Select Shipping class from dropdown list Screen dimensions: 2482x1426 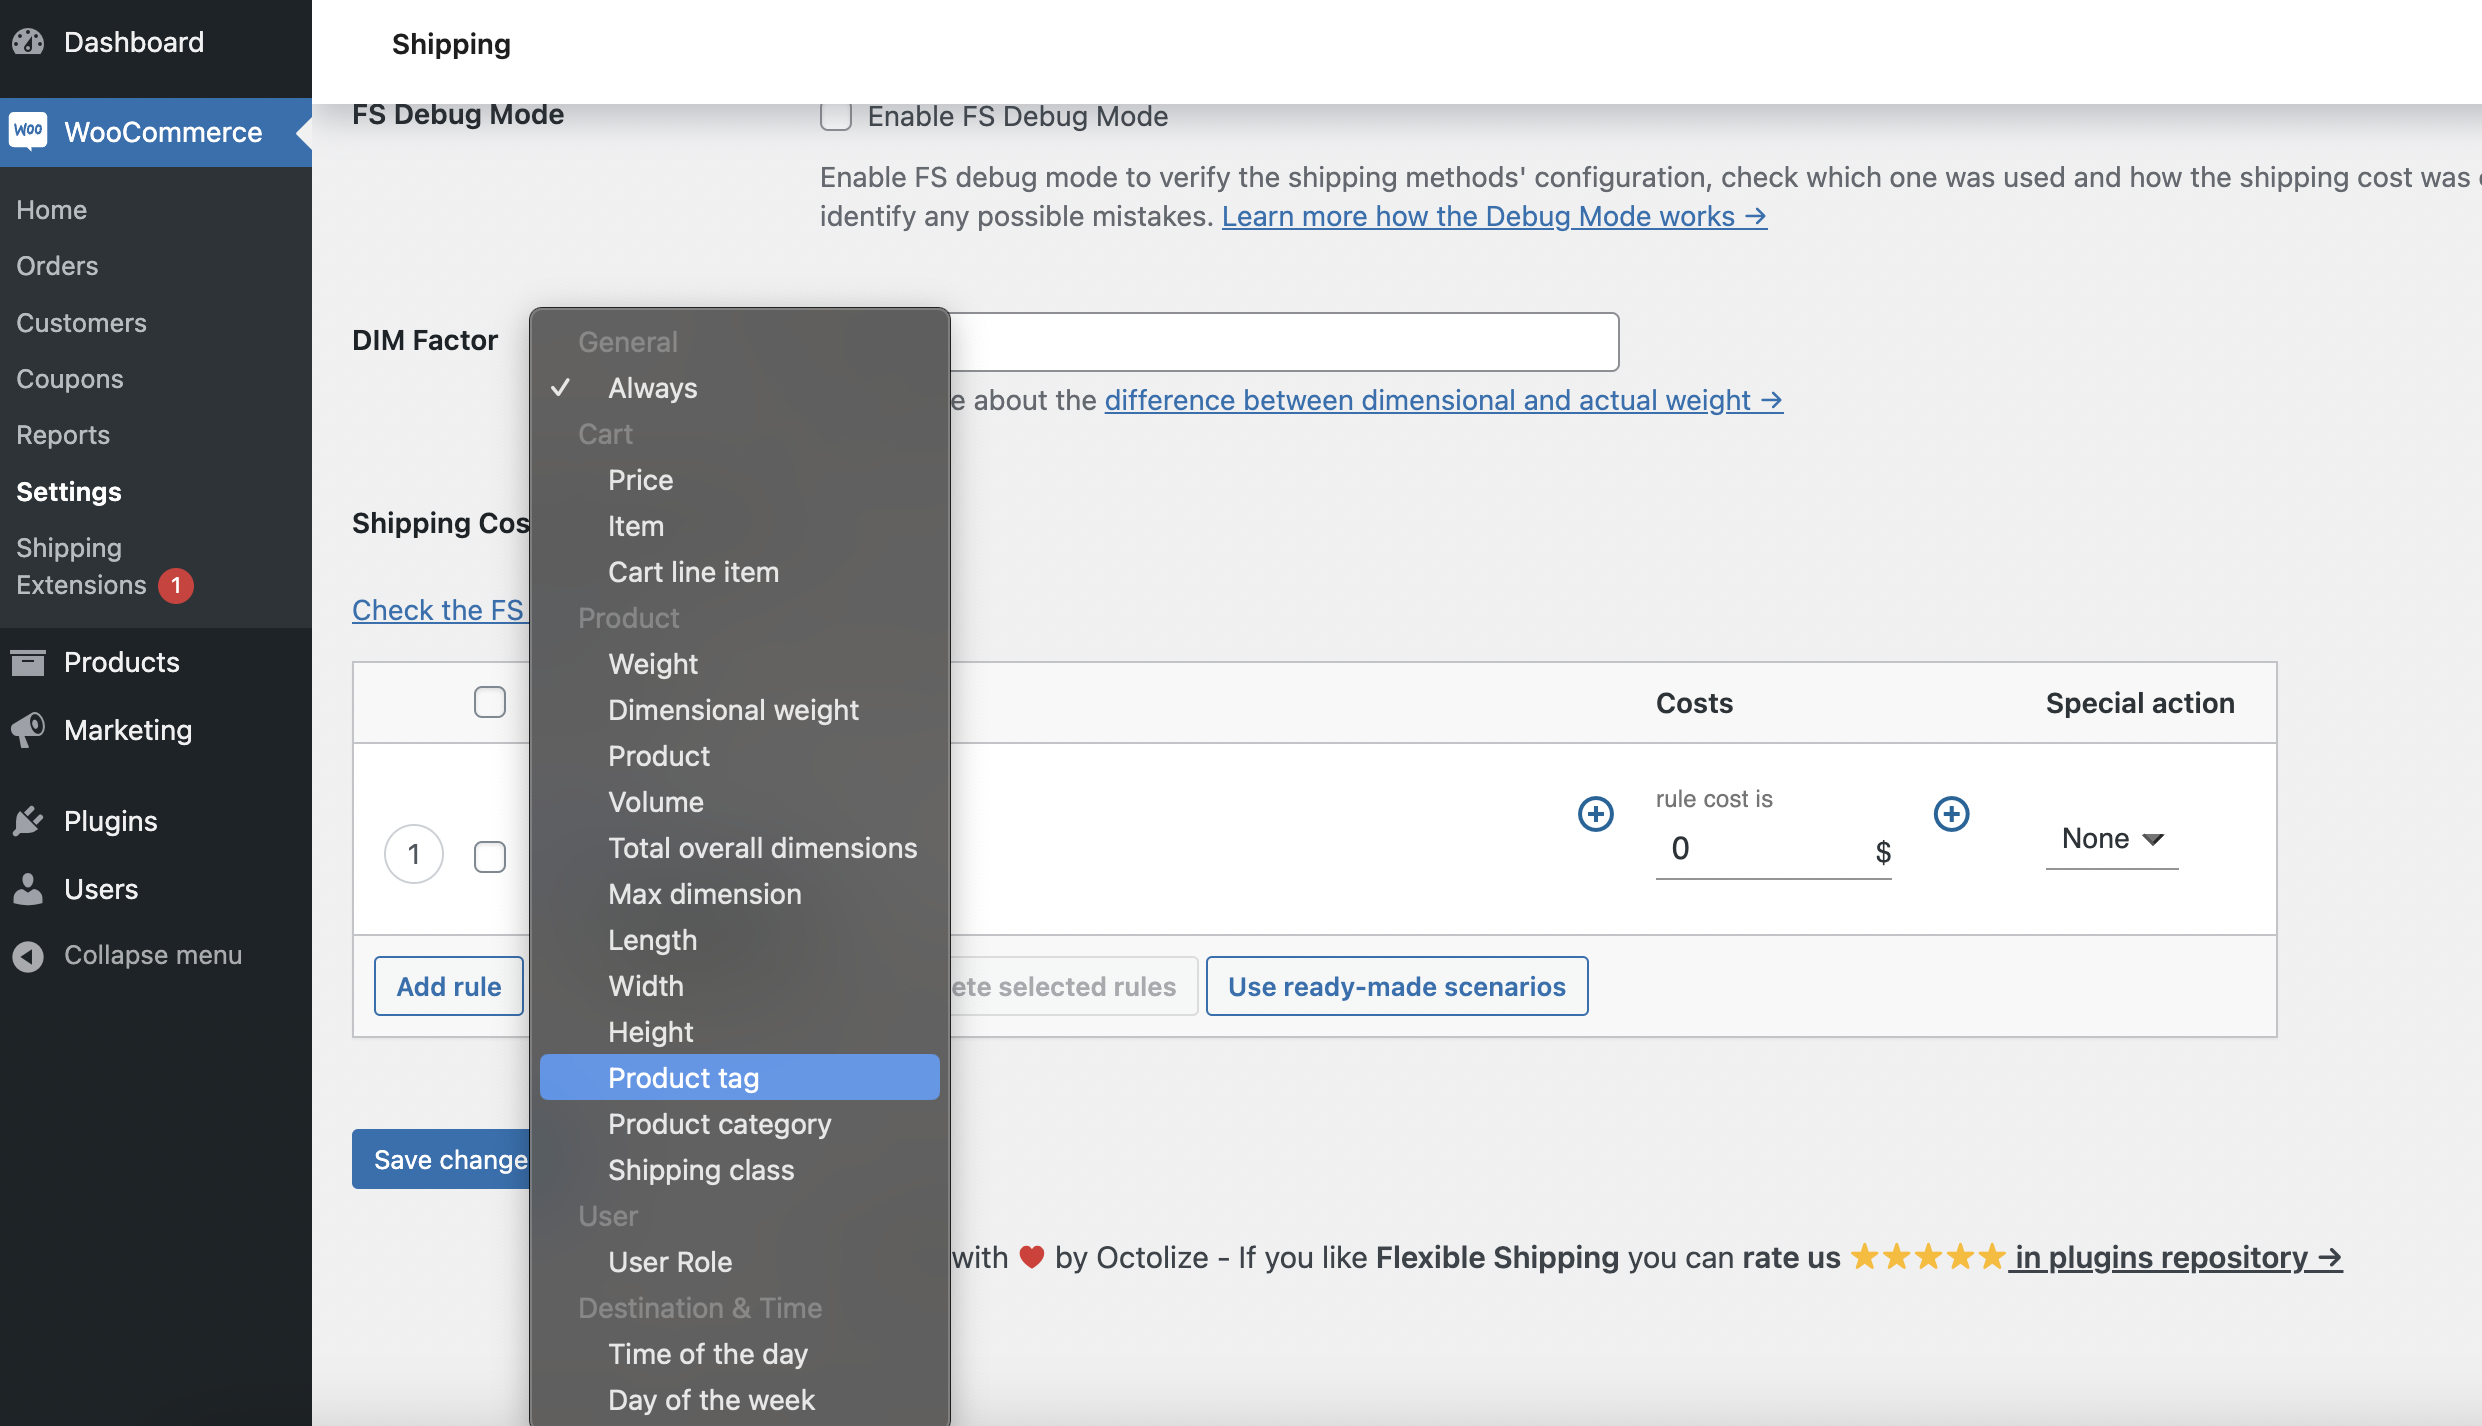pyautogui.click(x=701, y=1169)
